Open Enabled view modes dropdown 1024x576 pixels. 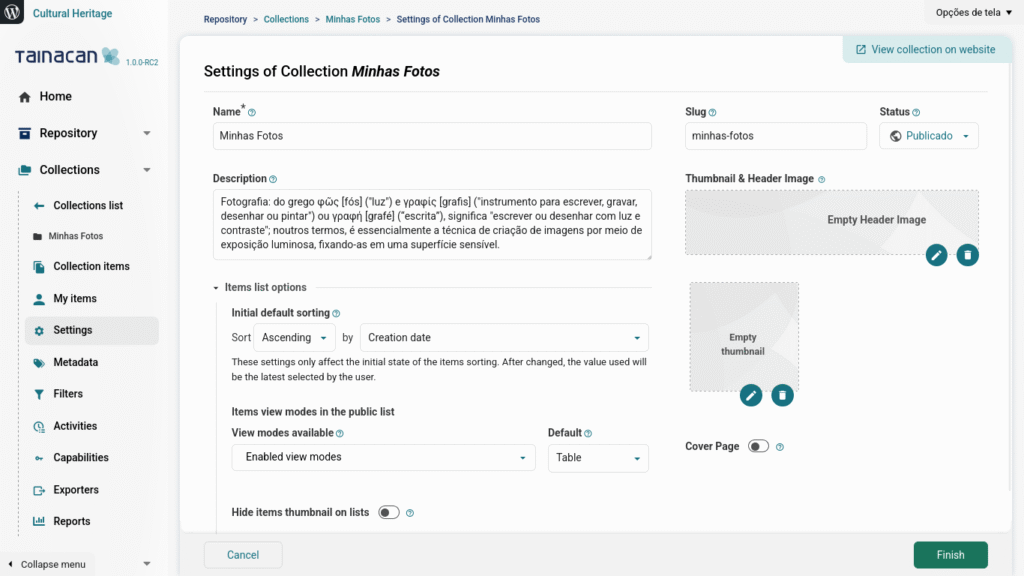click(x=383, y=457)
